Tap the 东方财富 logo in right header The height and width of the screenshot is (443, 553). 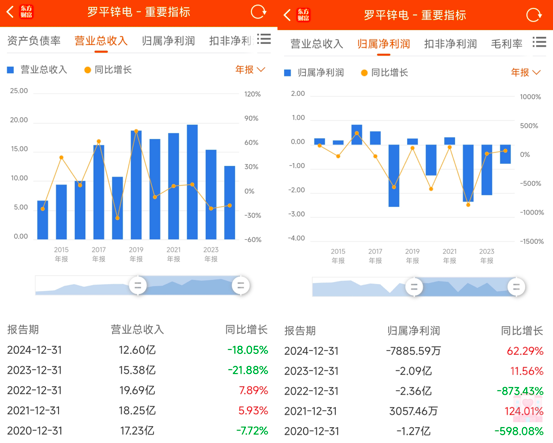pyautogui.click(x=303, y=14)
